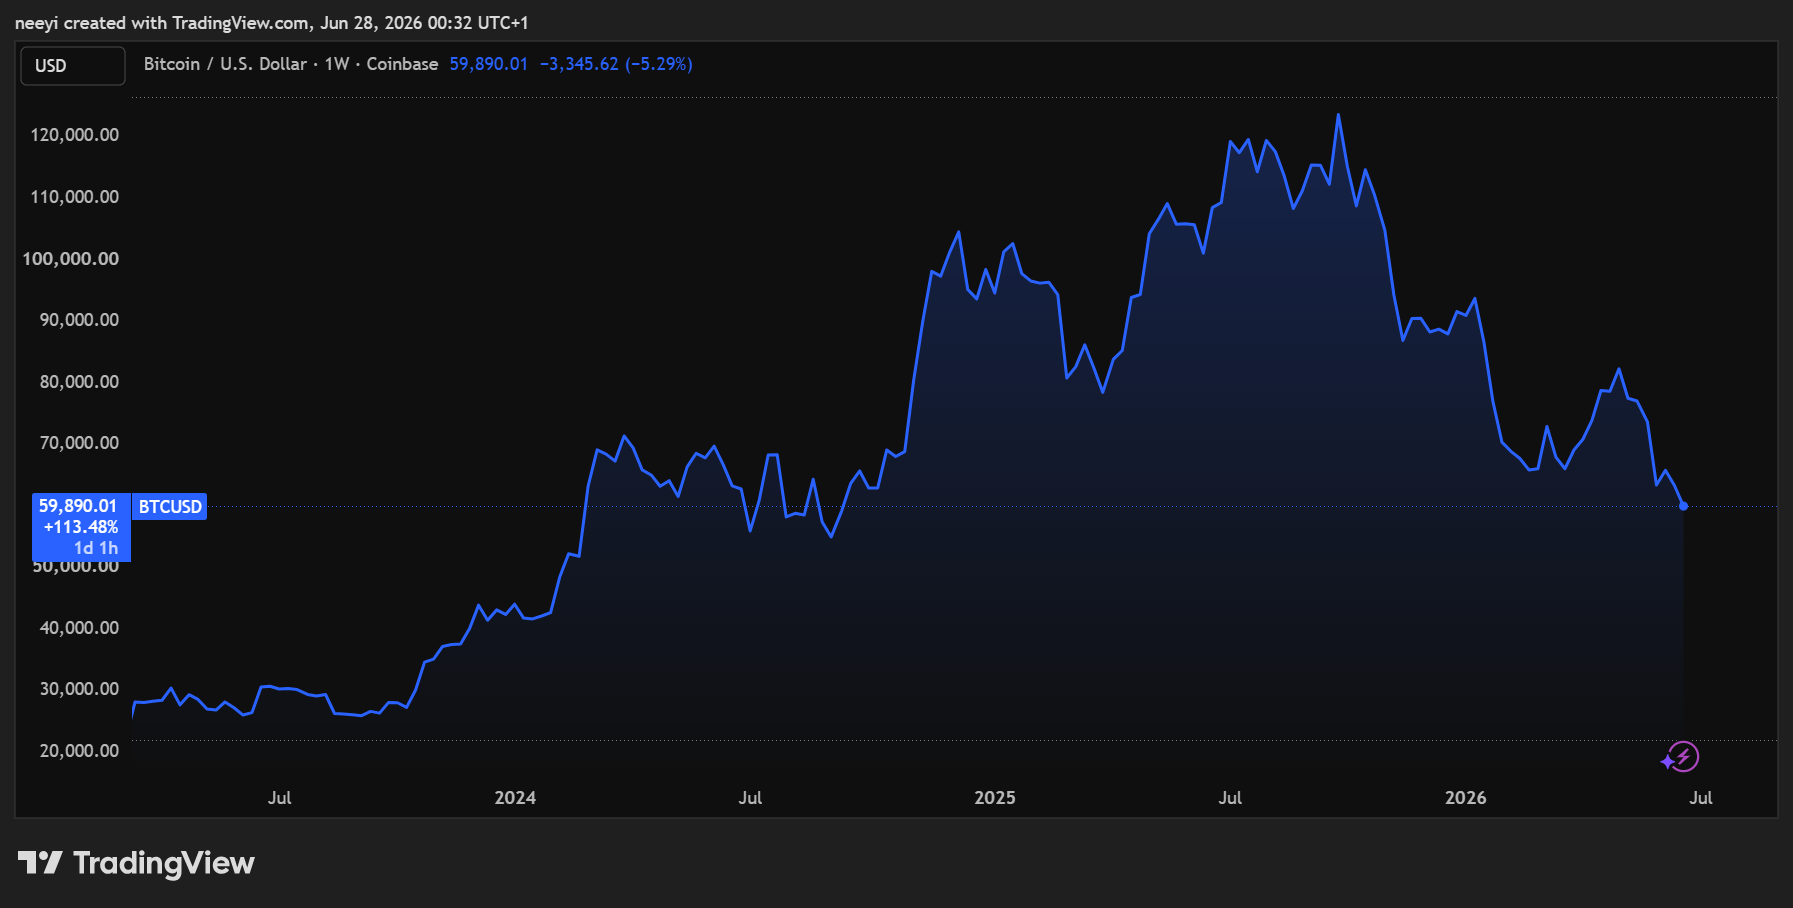
Task: Click the 100,000.00 price axis label
Action: [x=71, y=259]
